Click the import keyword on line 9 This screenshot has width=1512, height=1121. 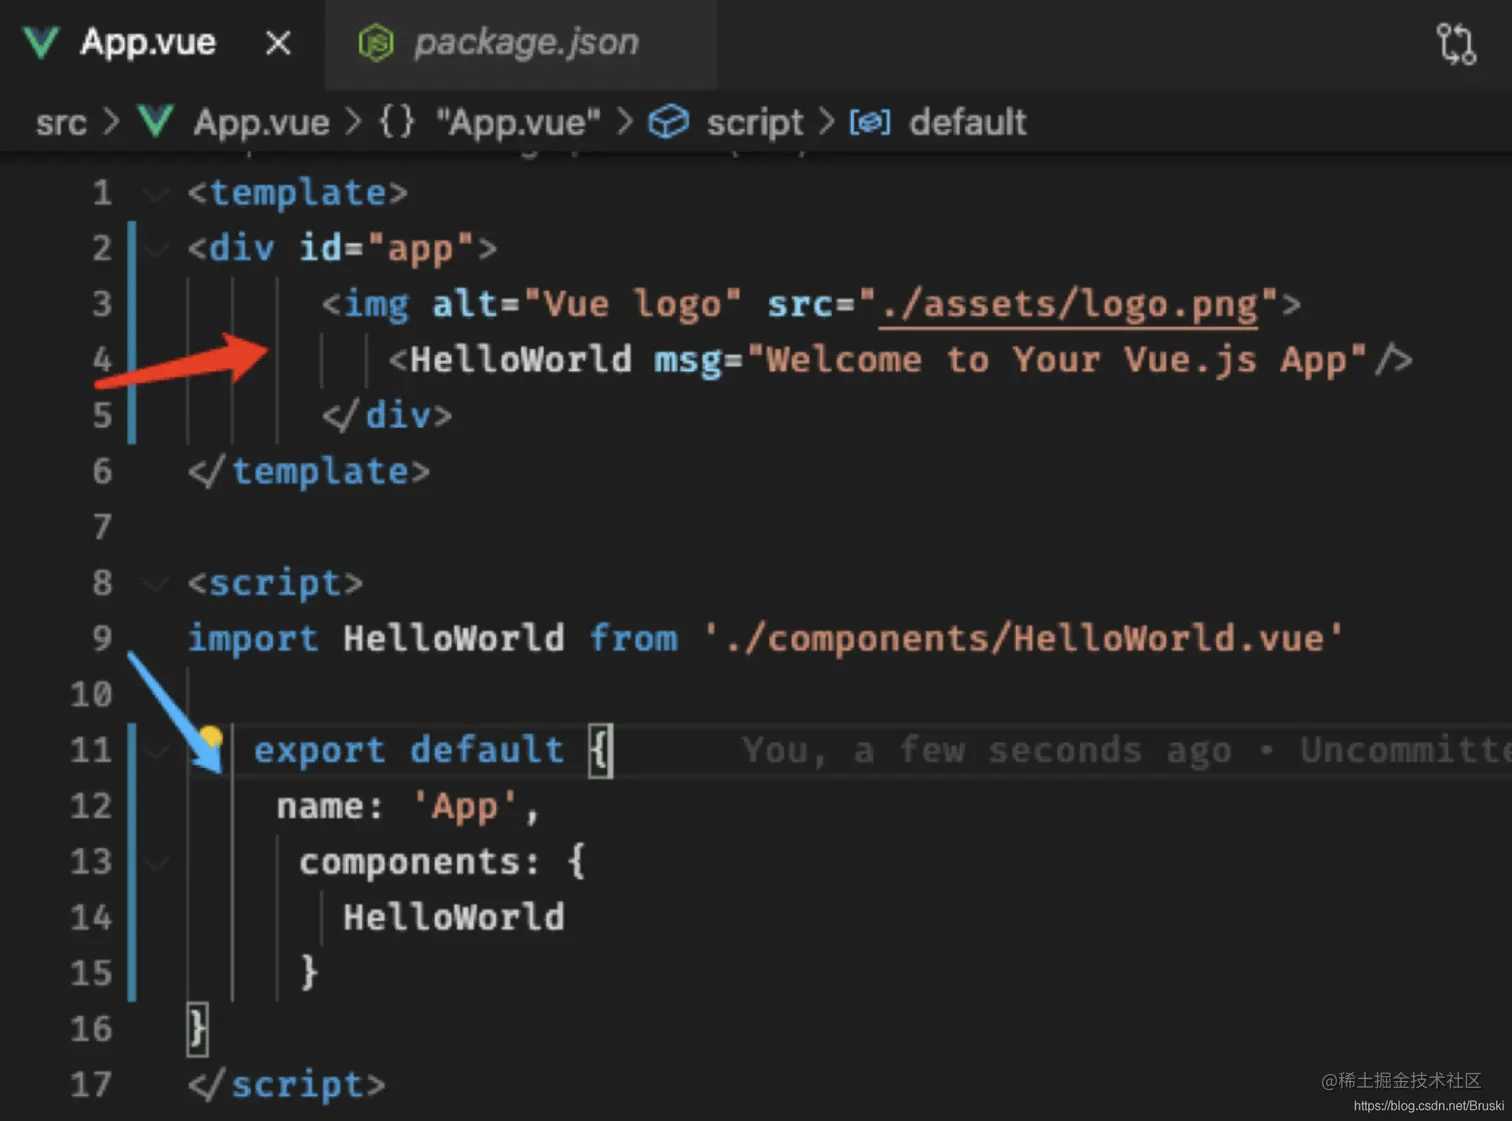[x=253, y=639]
